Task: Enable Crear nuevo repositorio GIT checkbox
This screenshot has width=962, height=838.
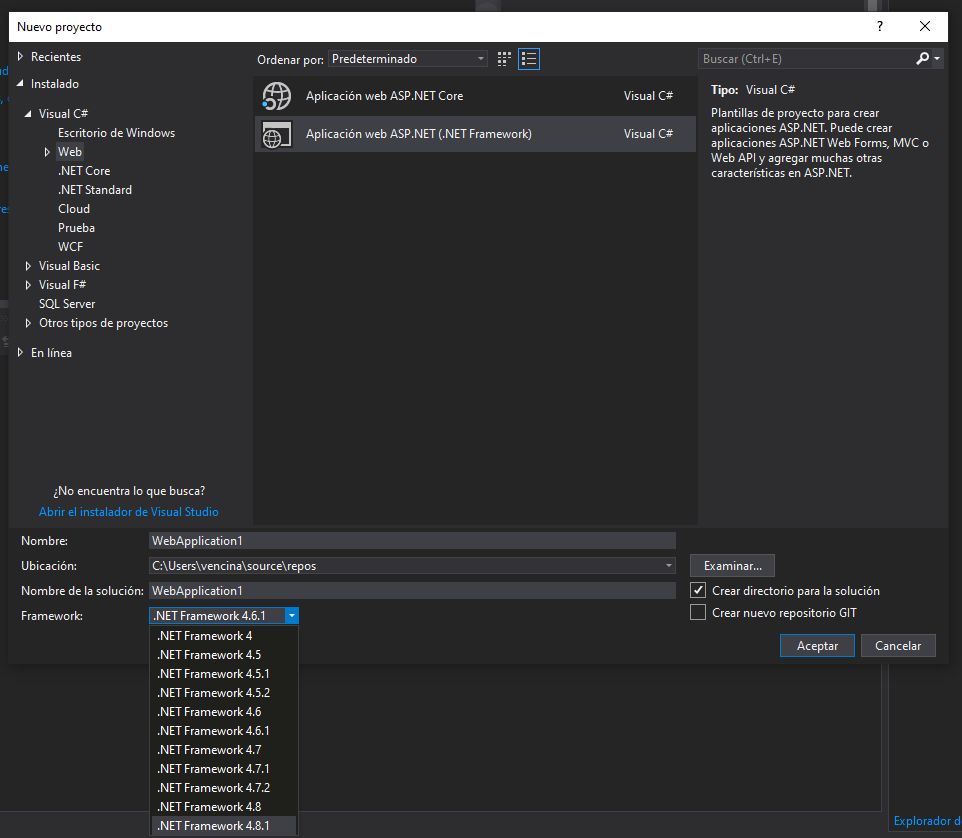Action: pos(698,612)
